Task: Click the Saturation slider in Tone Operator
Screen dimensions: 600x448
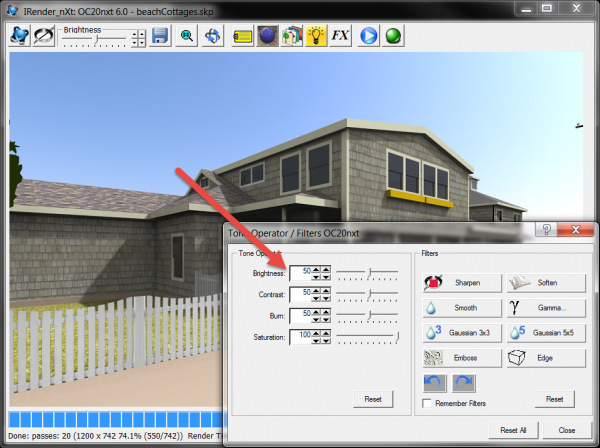Action: (x=368, y=338)
